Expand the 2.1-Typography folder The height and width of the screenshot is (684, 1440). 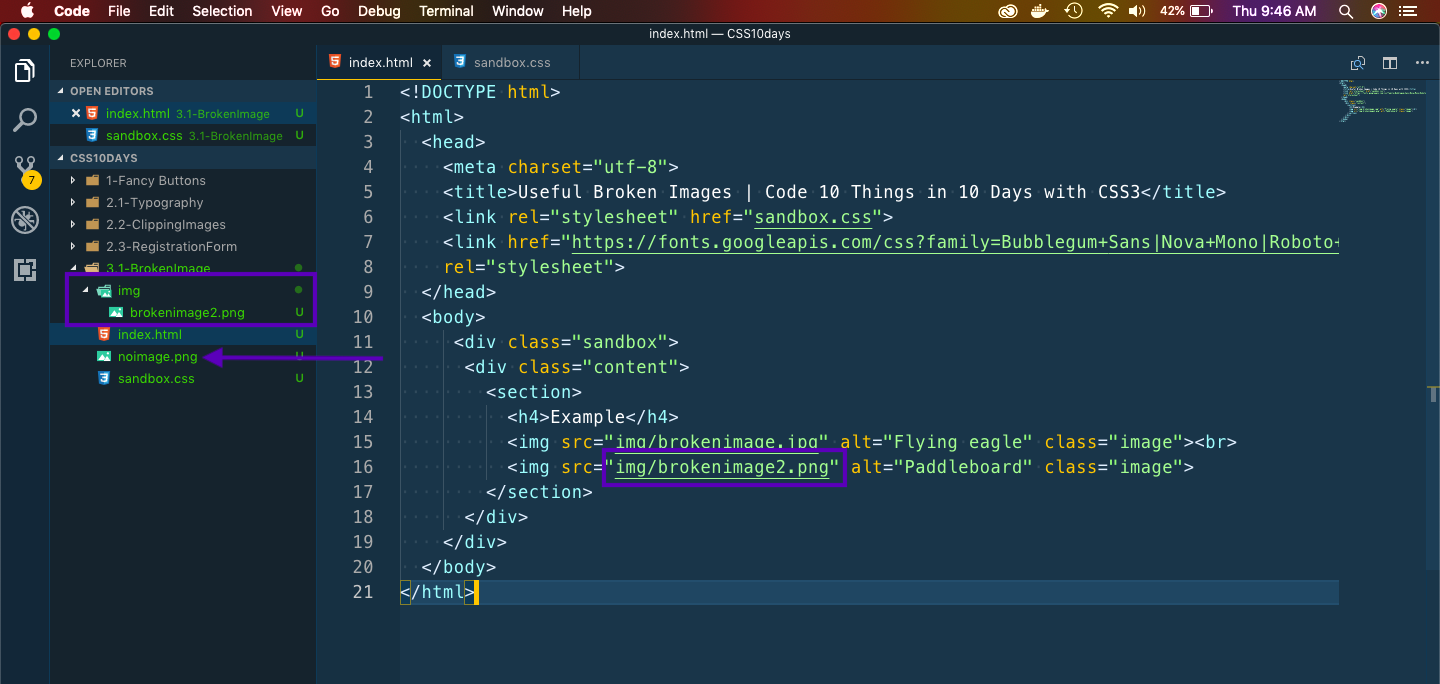click(73, 203)
